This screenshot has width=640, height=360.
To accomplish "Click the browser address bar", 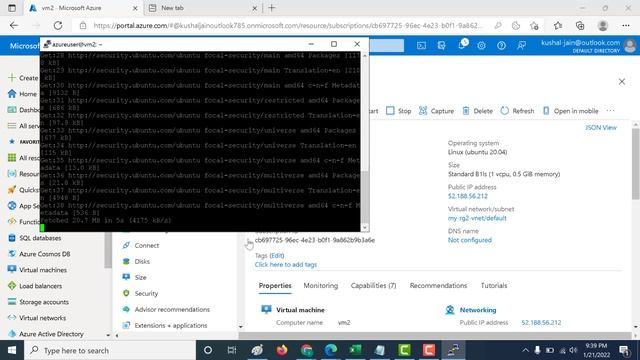I will tap(288, 25).
